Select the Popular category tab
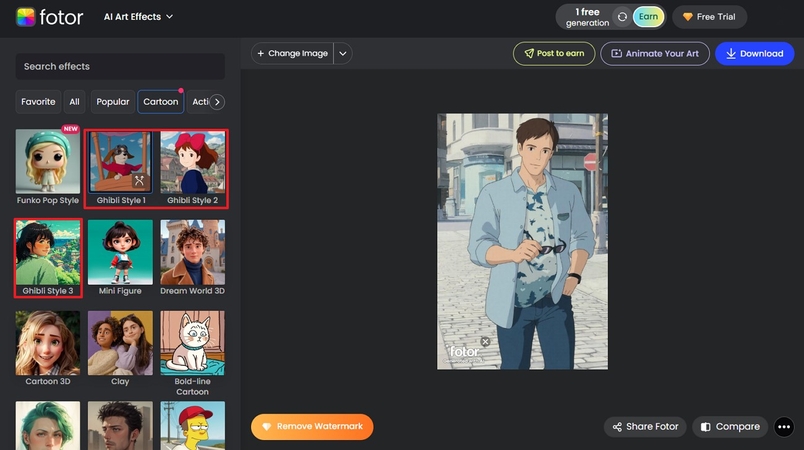Viewport: 804px width, 450px height. 113,101
